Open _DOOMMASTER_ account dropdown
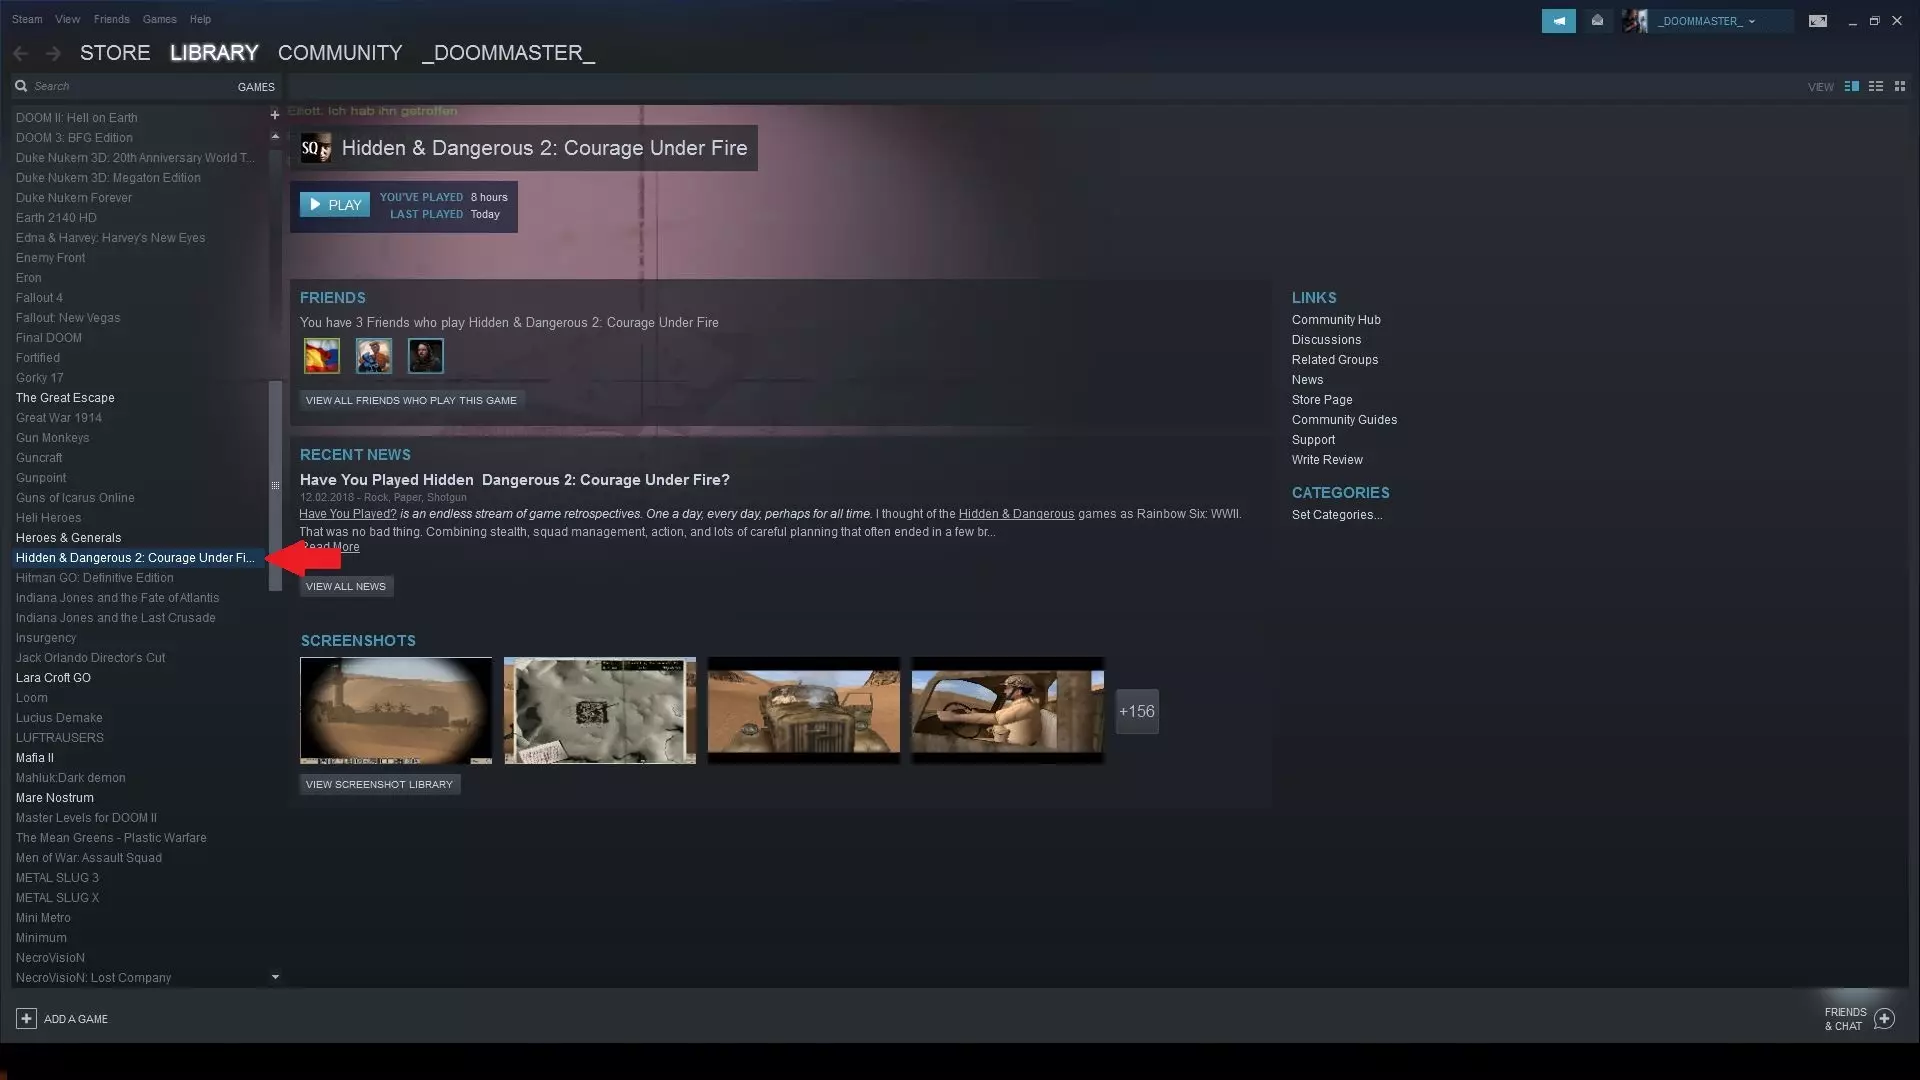The image size is (1920, 1080). coord(1705,21)
